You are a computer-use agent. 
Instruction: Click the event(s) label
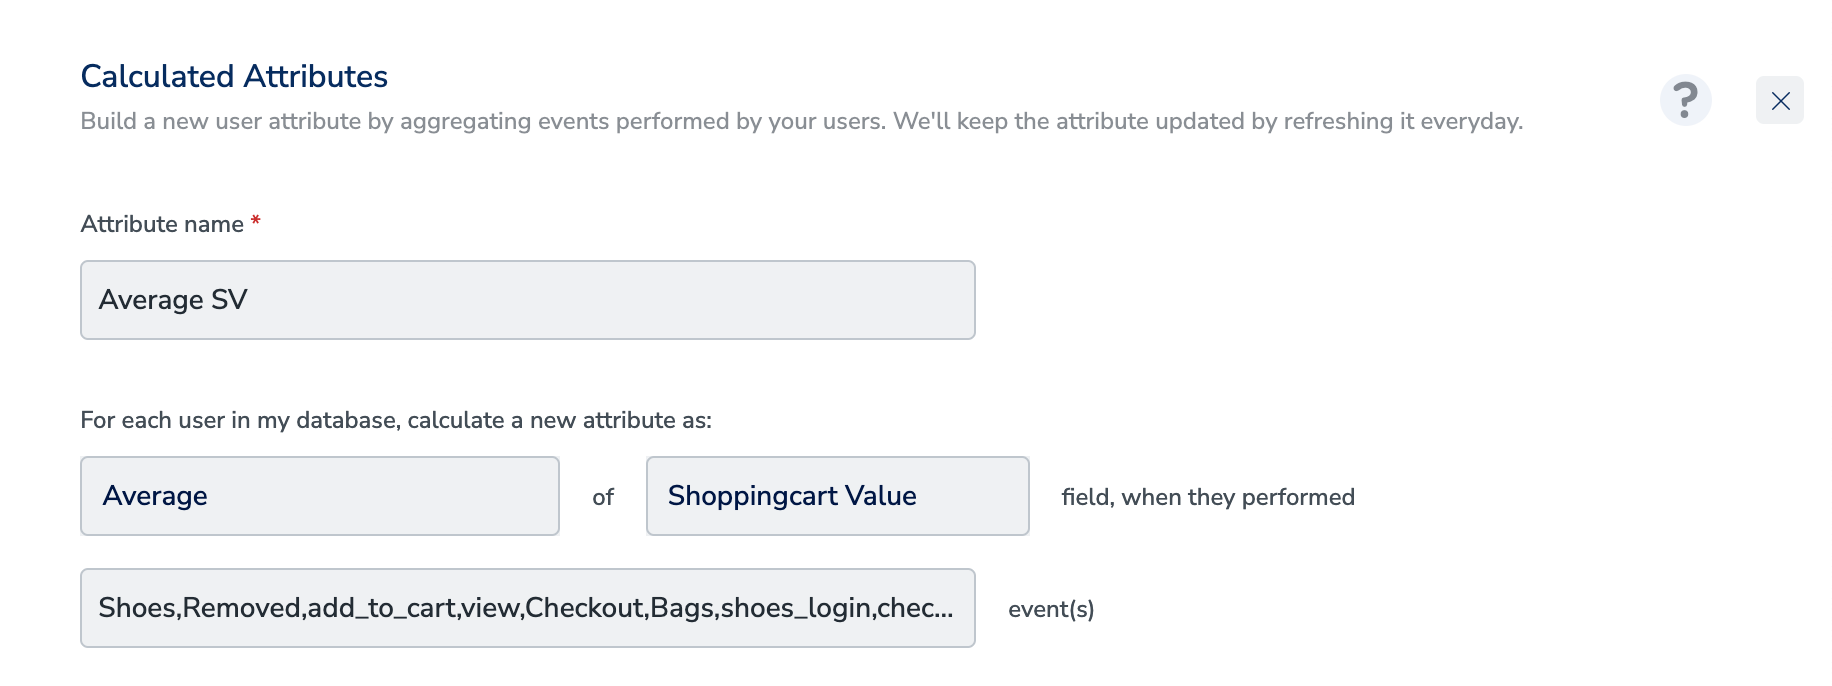(x=1050, y=609)
